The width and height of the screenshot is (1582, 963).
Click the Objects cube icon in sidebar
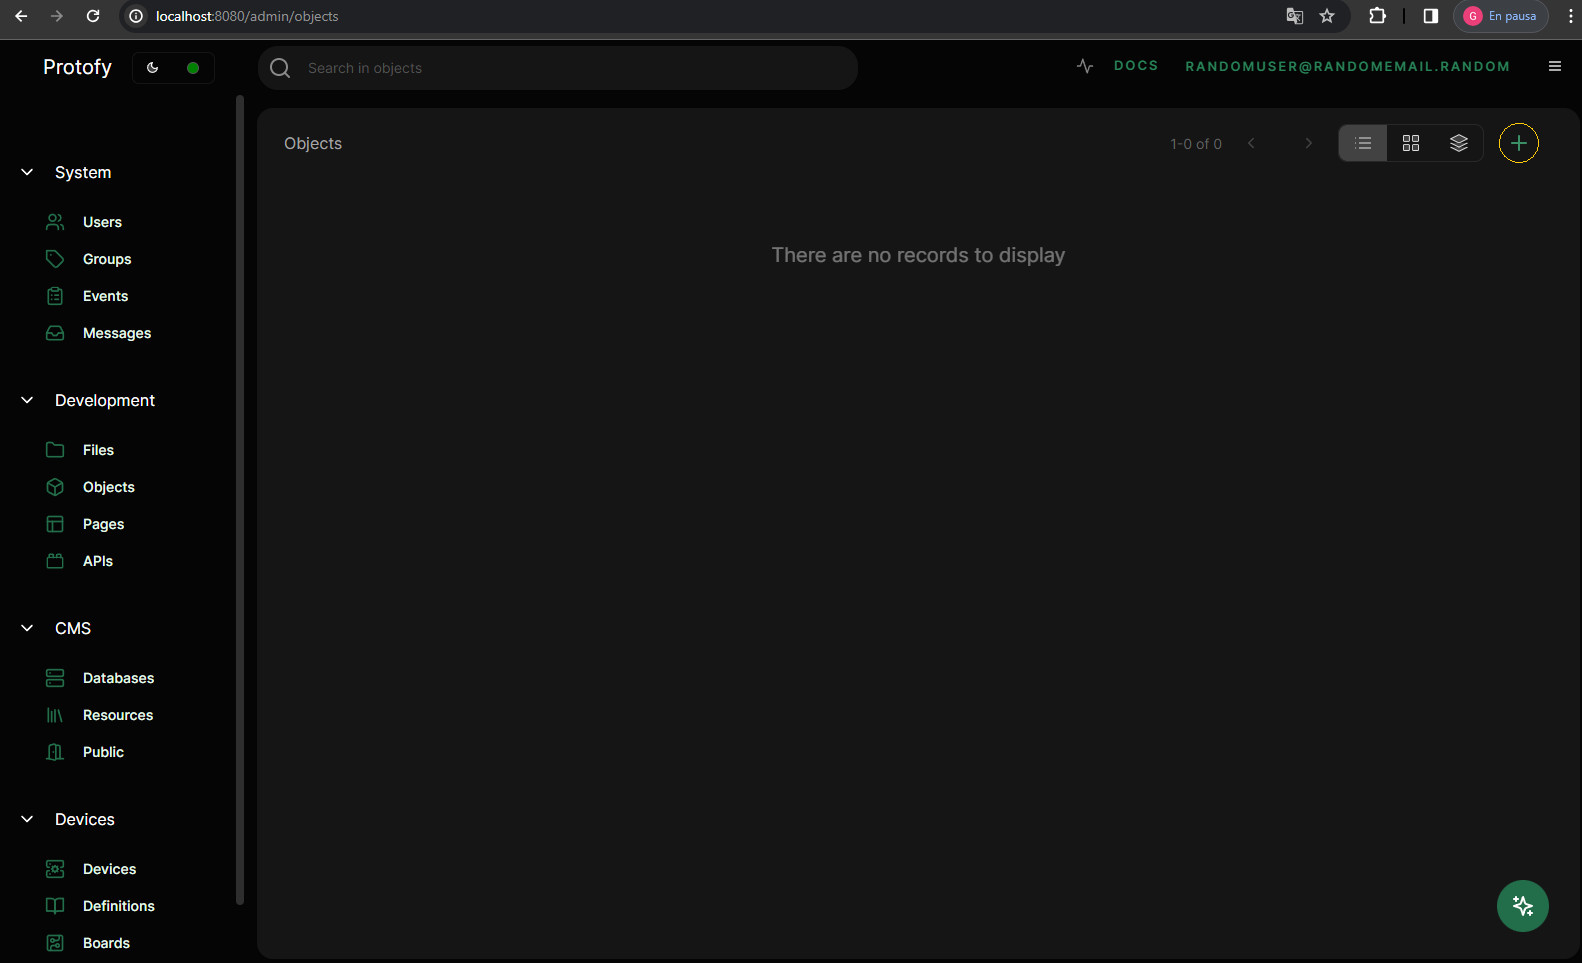pos(55,487)
